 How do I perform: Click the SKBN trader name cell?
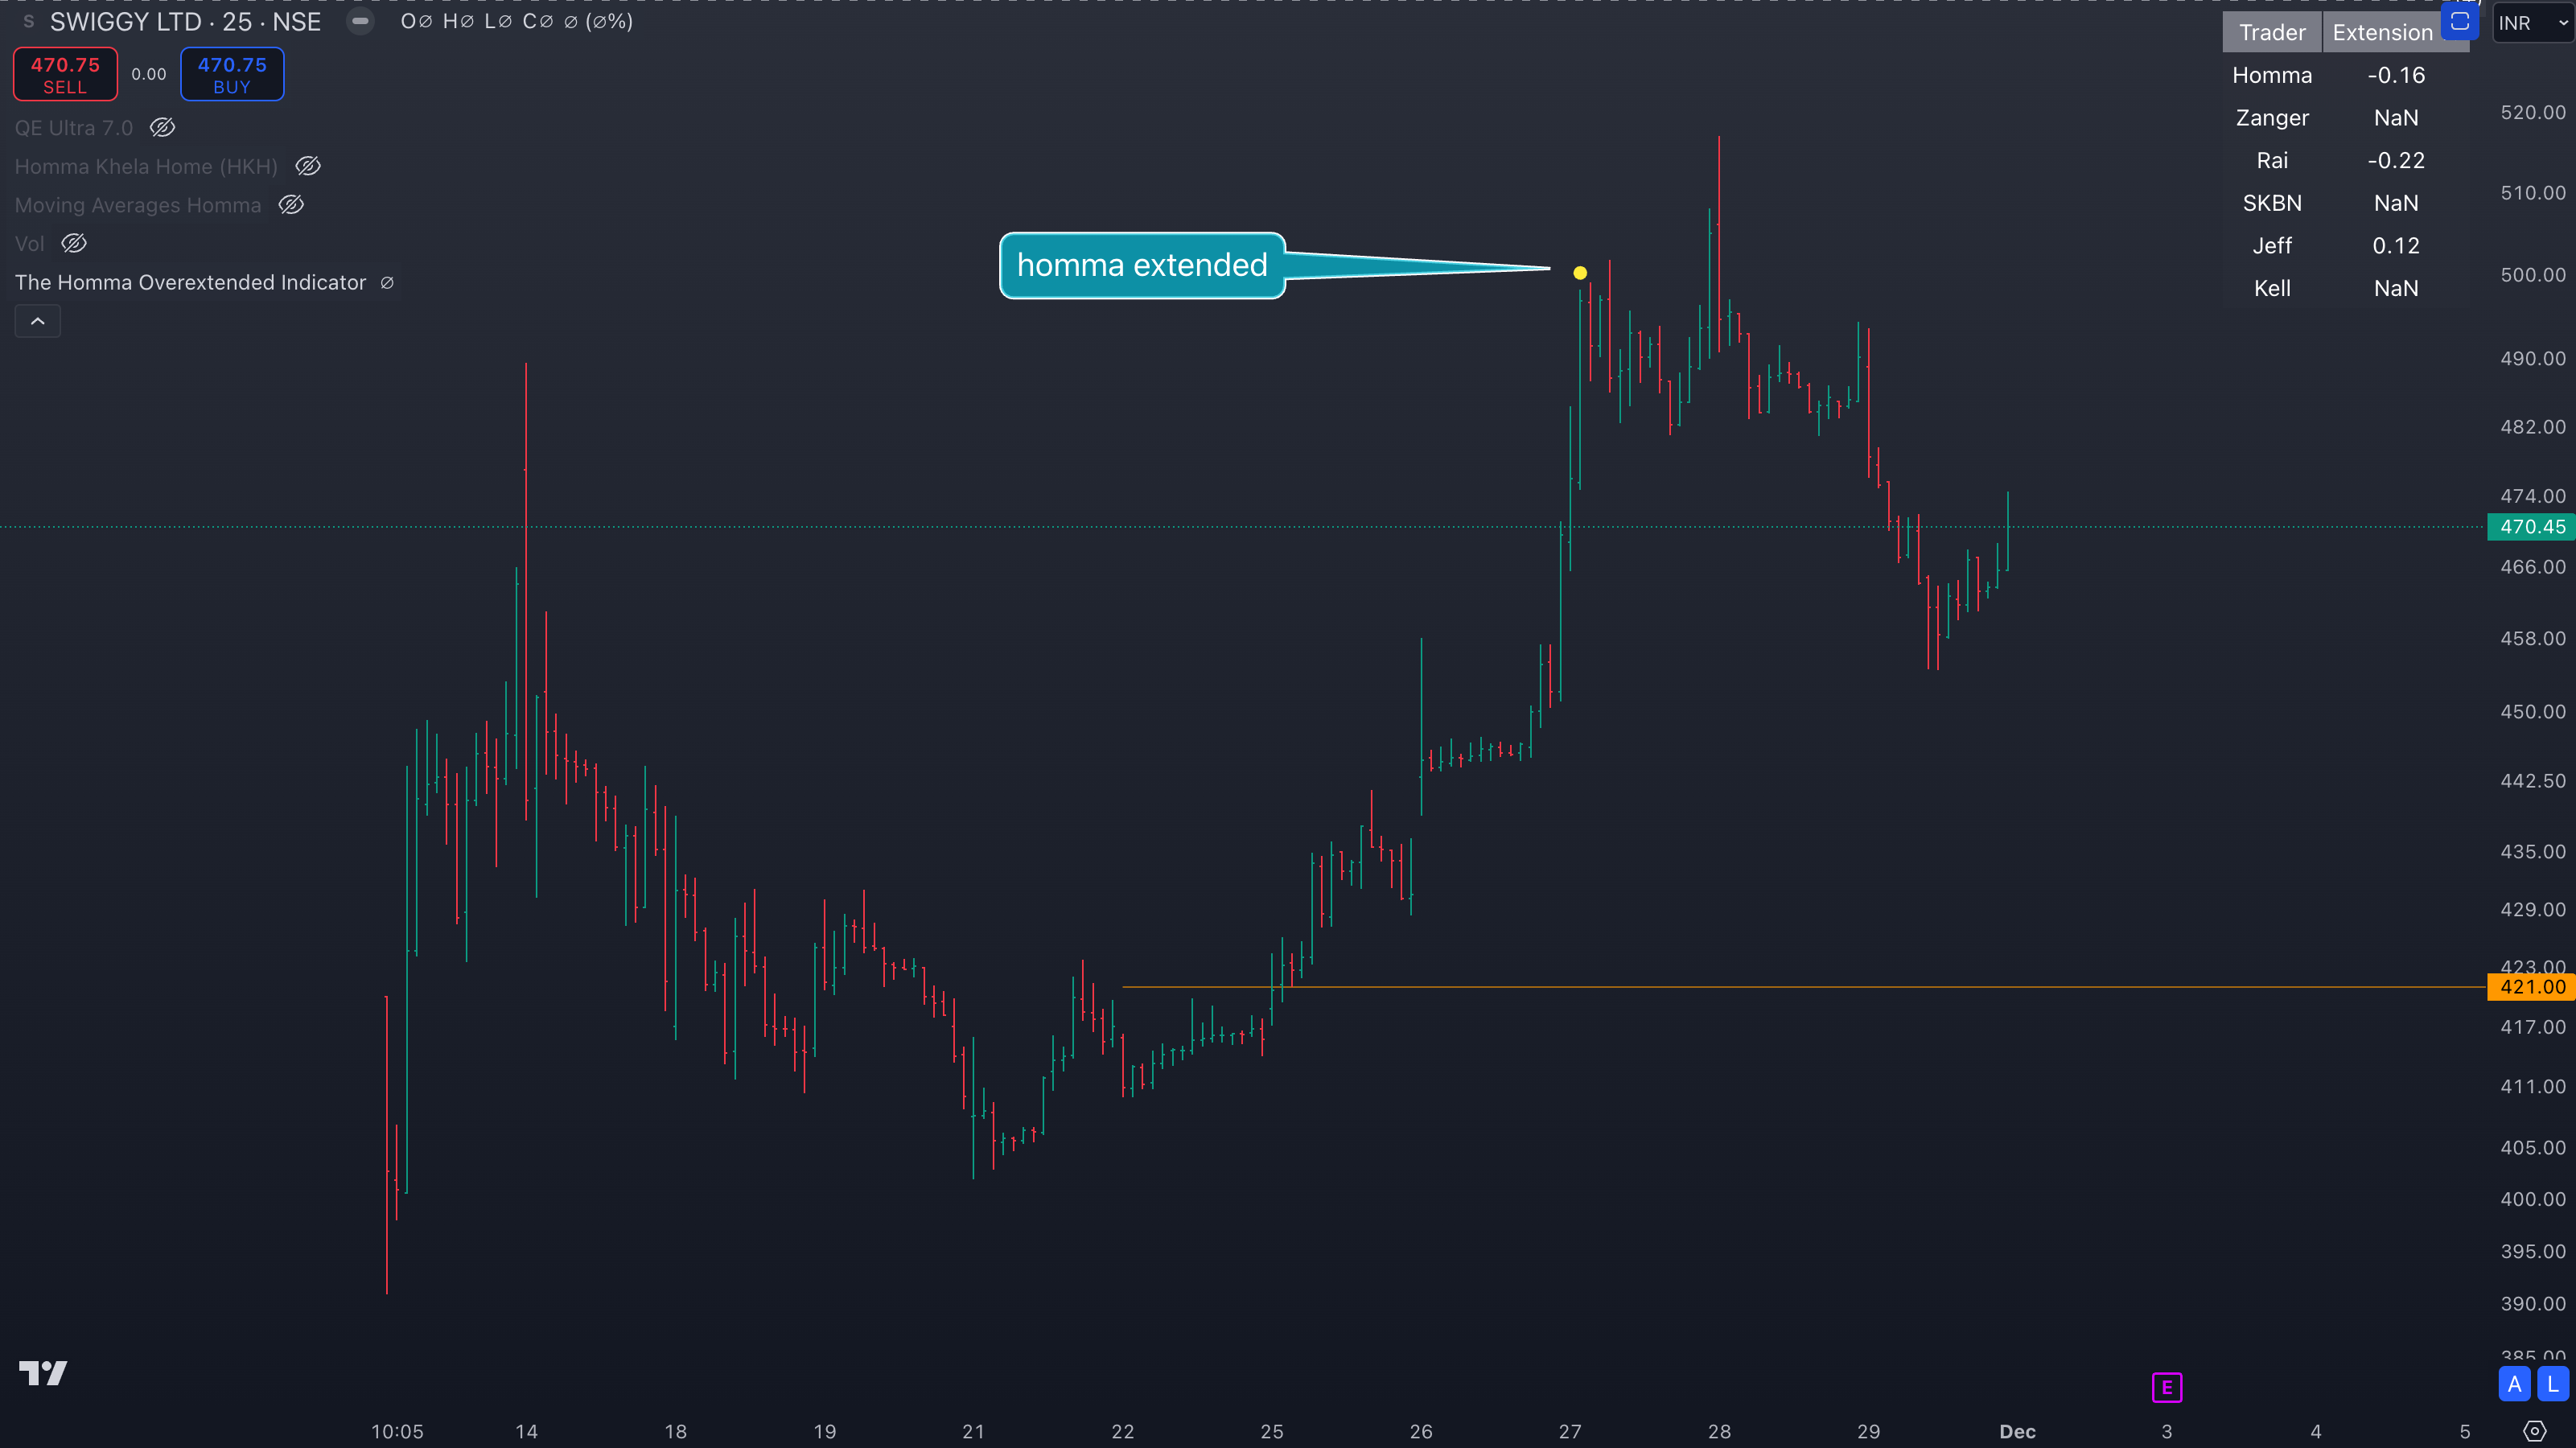[2272, 203]
